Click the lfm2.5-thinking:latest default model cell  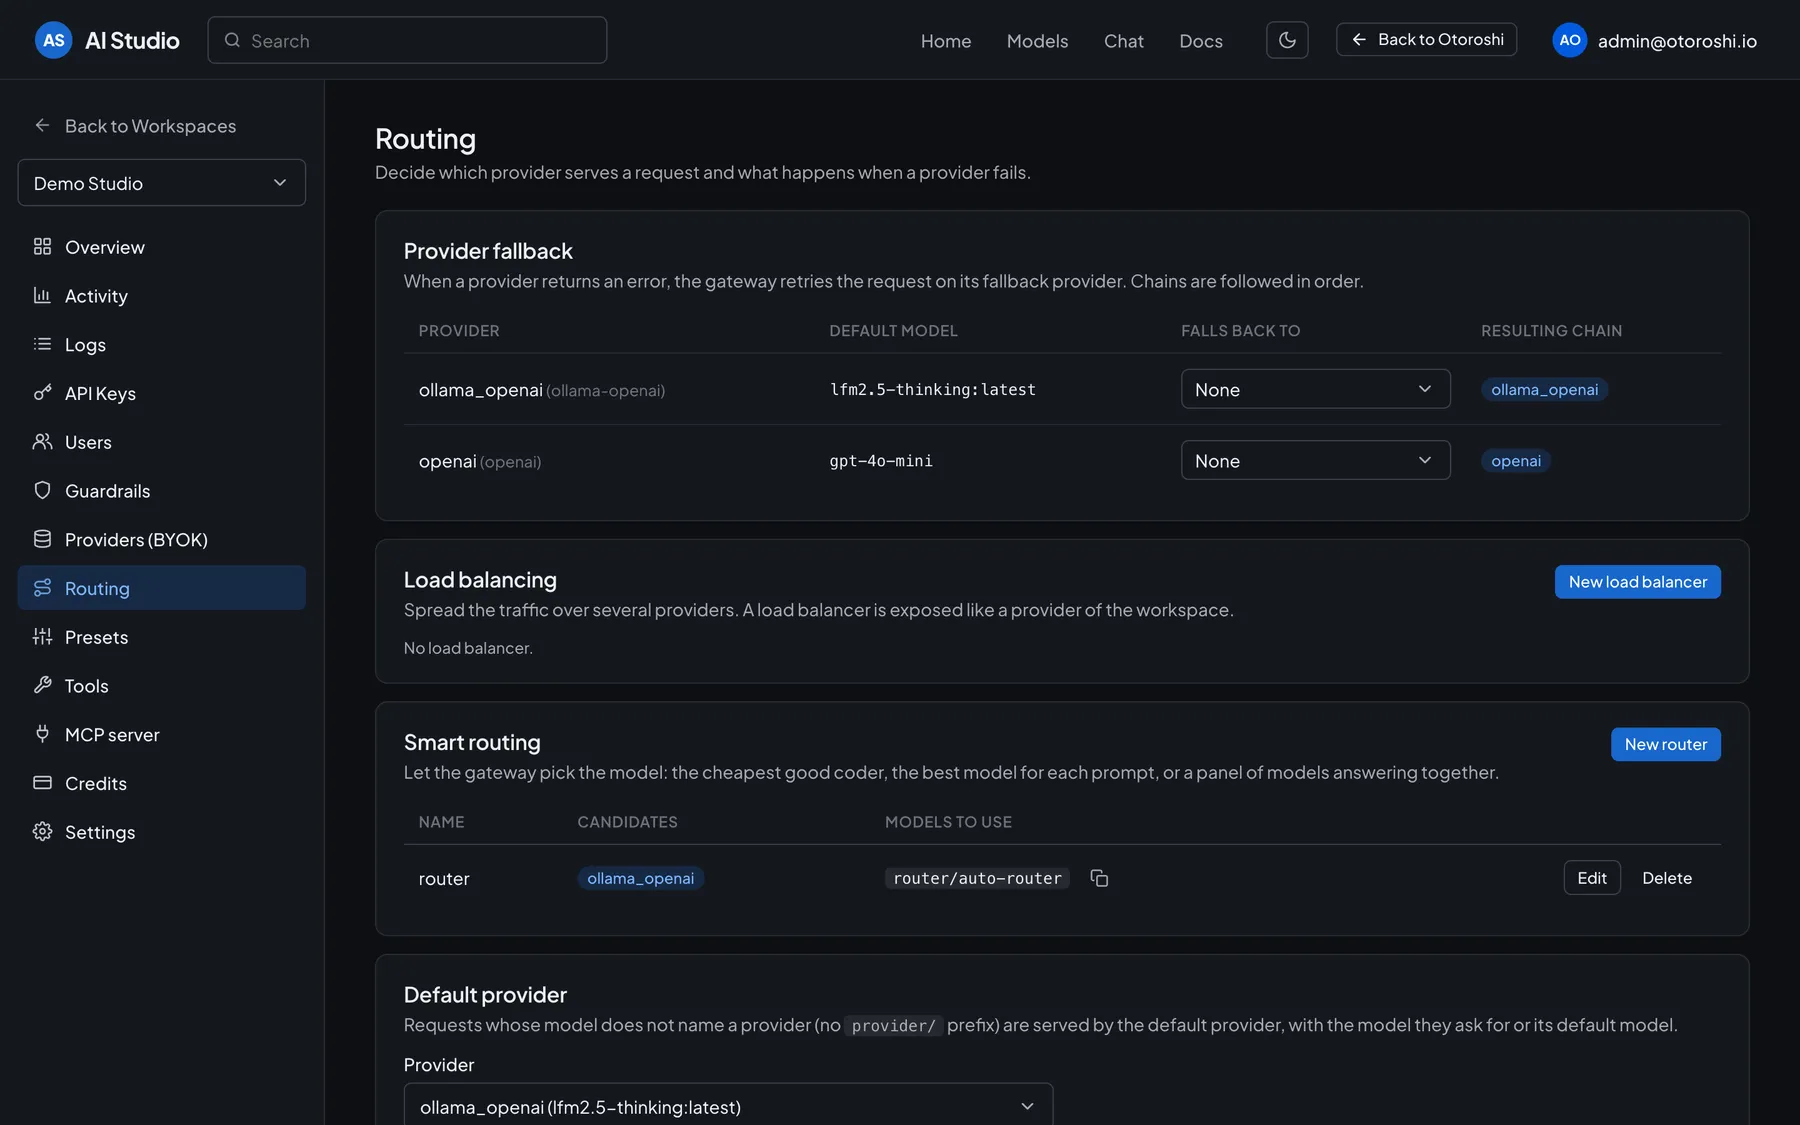[932, 390]
